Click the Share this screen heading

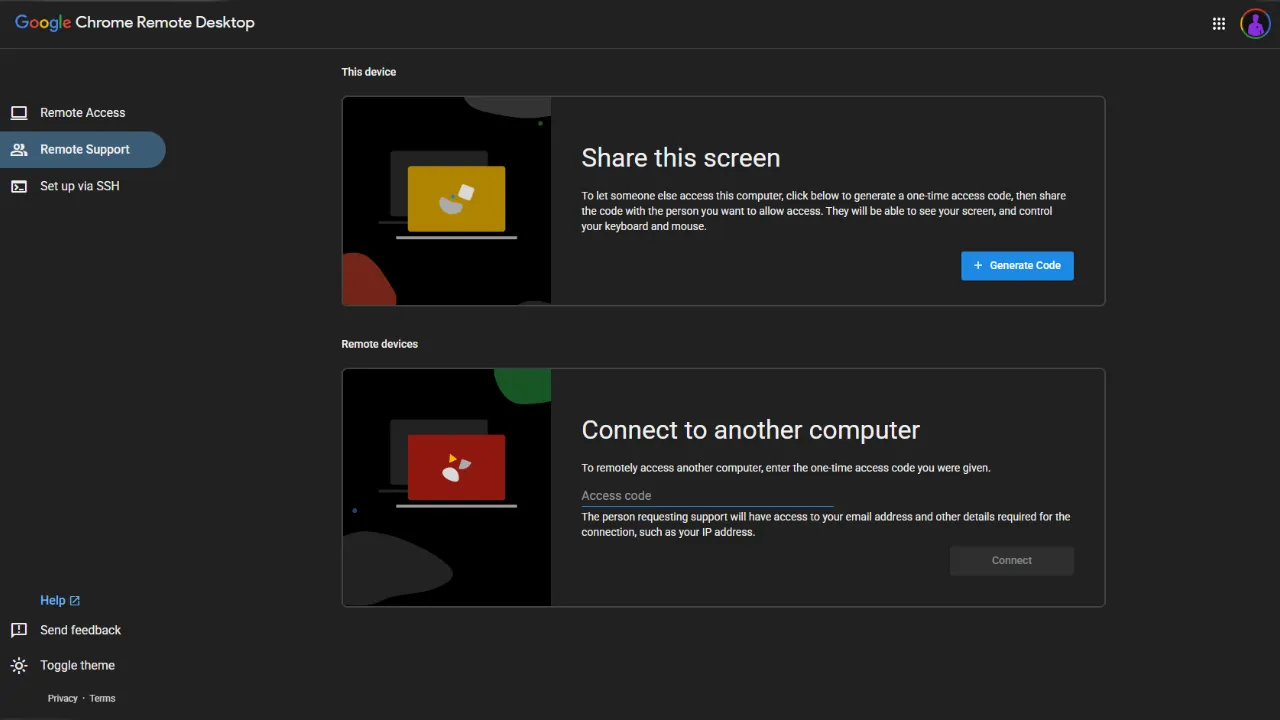(681, 158)
